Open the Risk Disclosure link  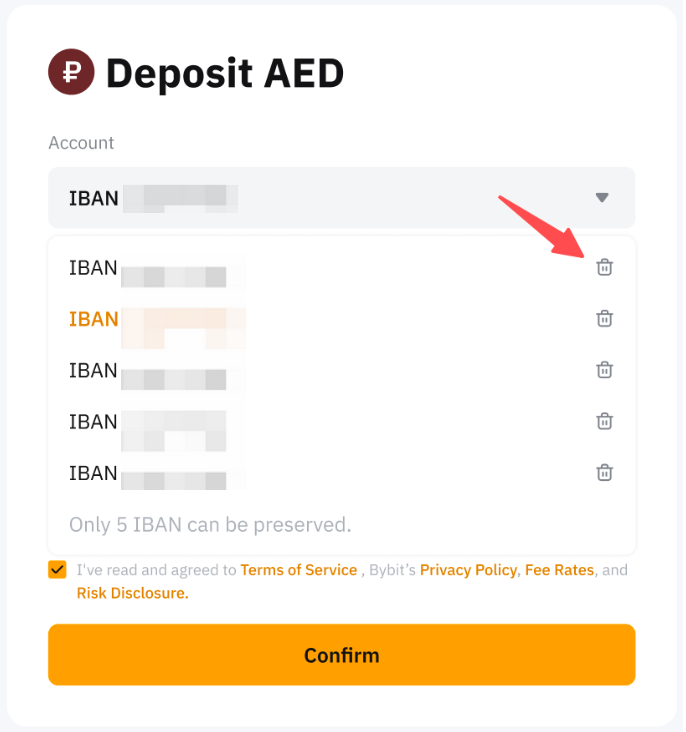[131, 593]
